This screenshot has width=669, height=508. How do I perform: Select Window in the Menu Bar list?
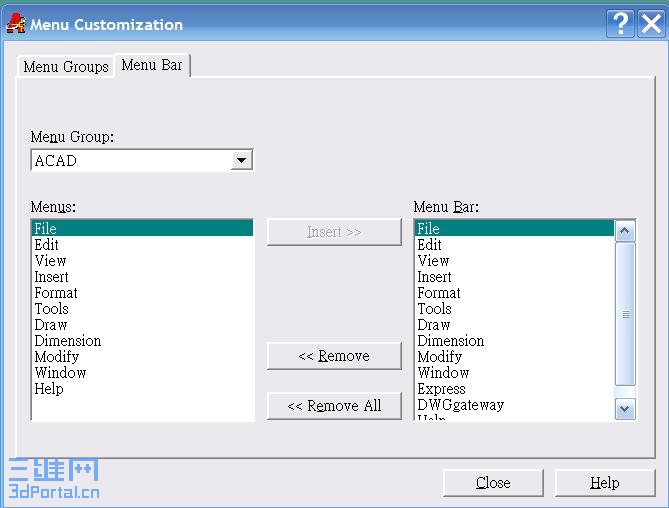tap(515, 373)
